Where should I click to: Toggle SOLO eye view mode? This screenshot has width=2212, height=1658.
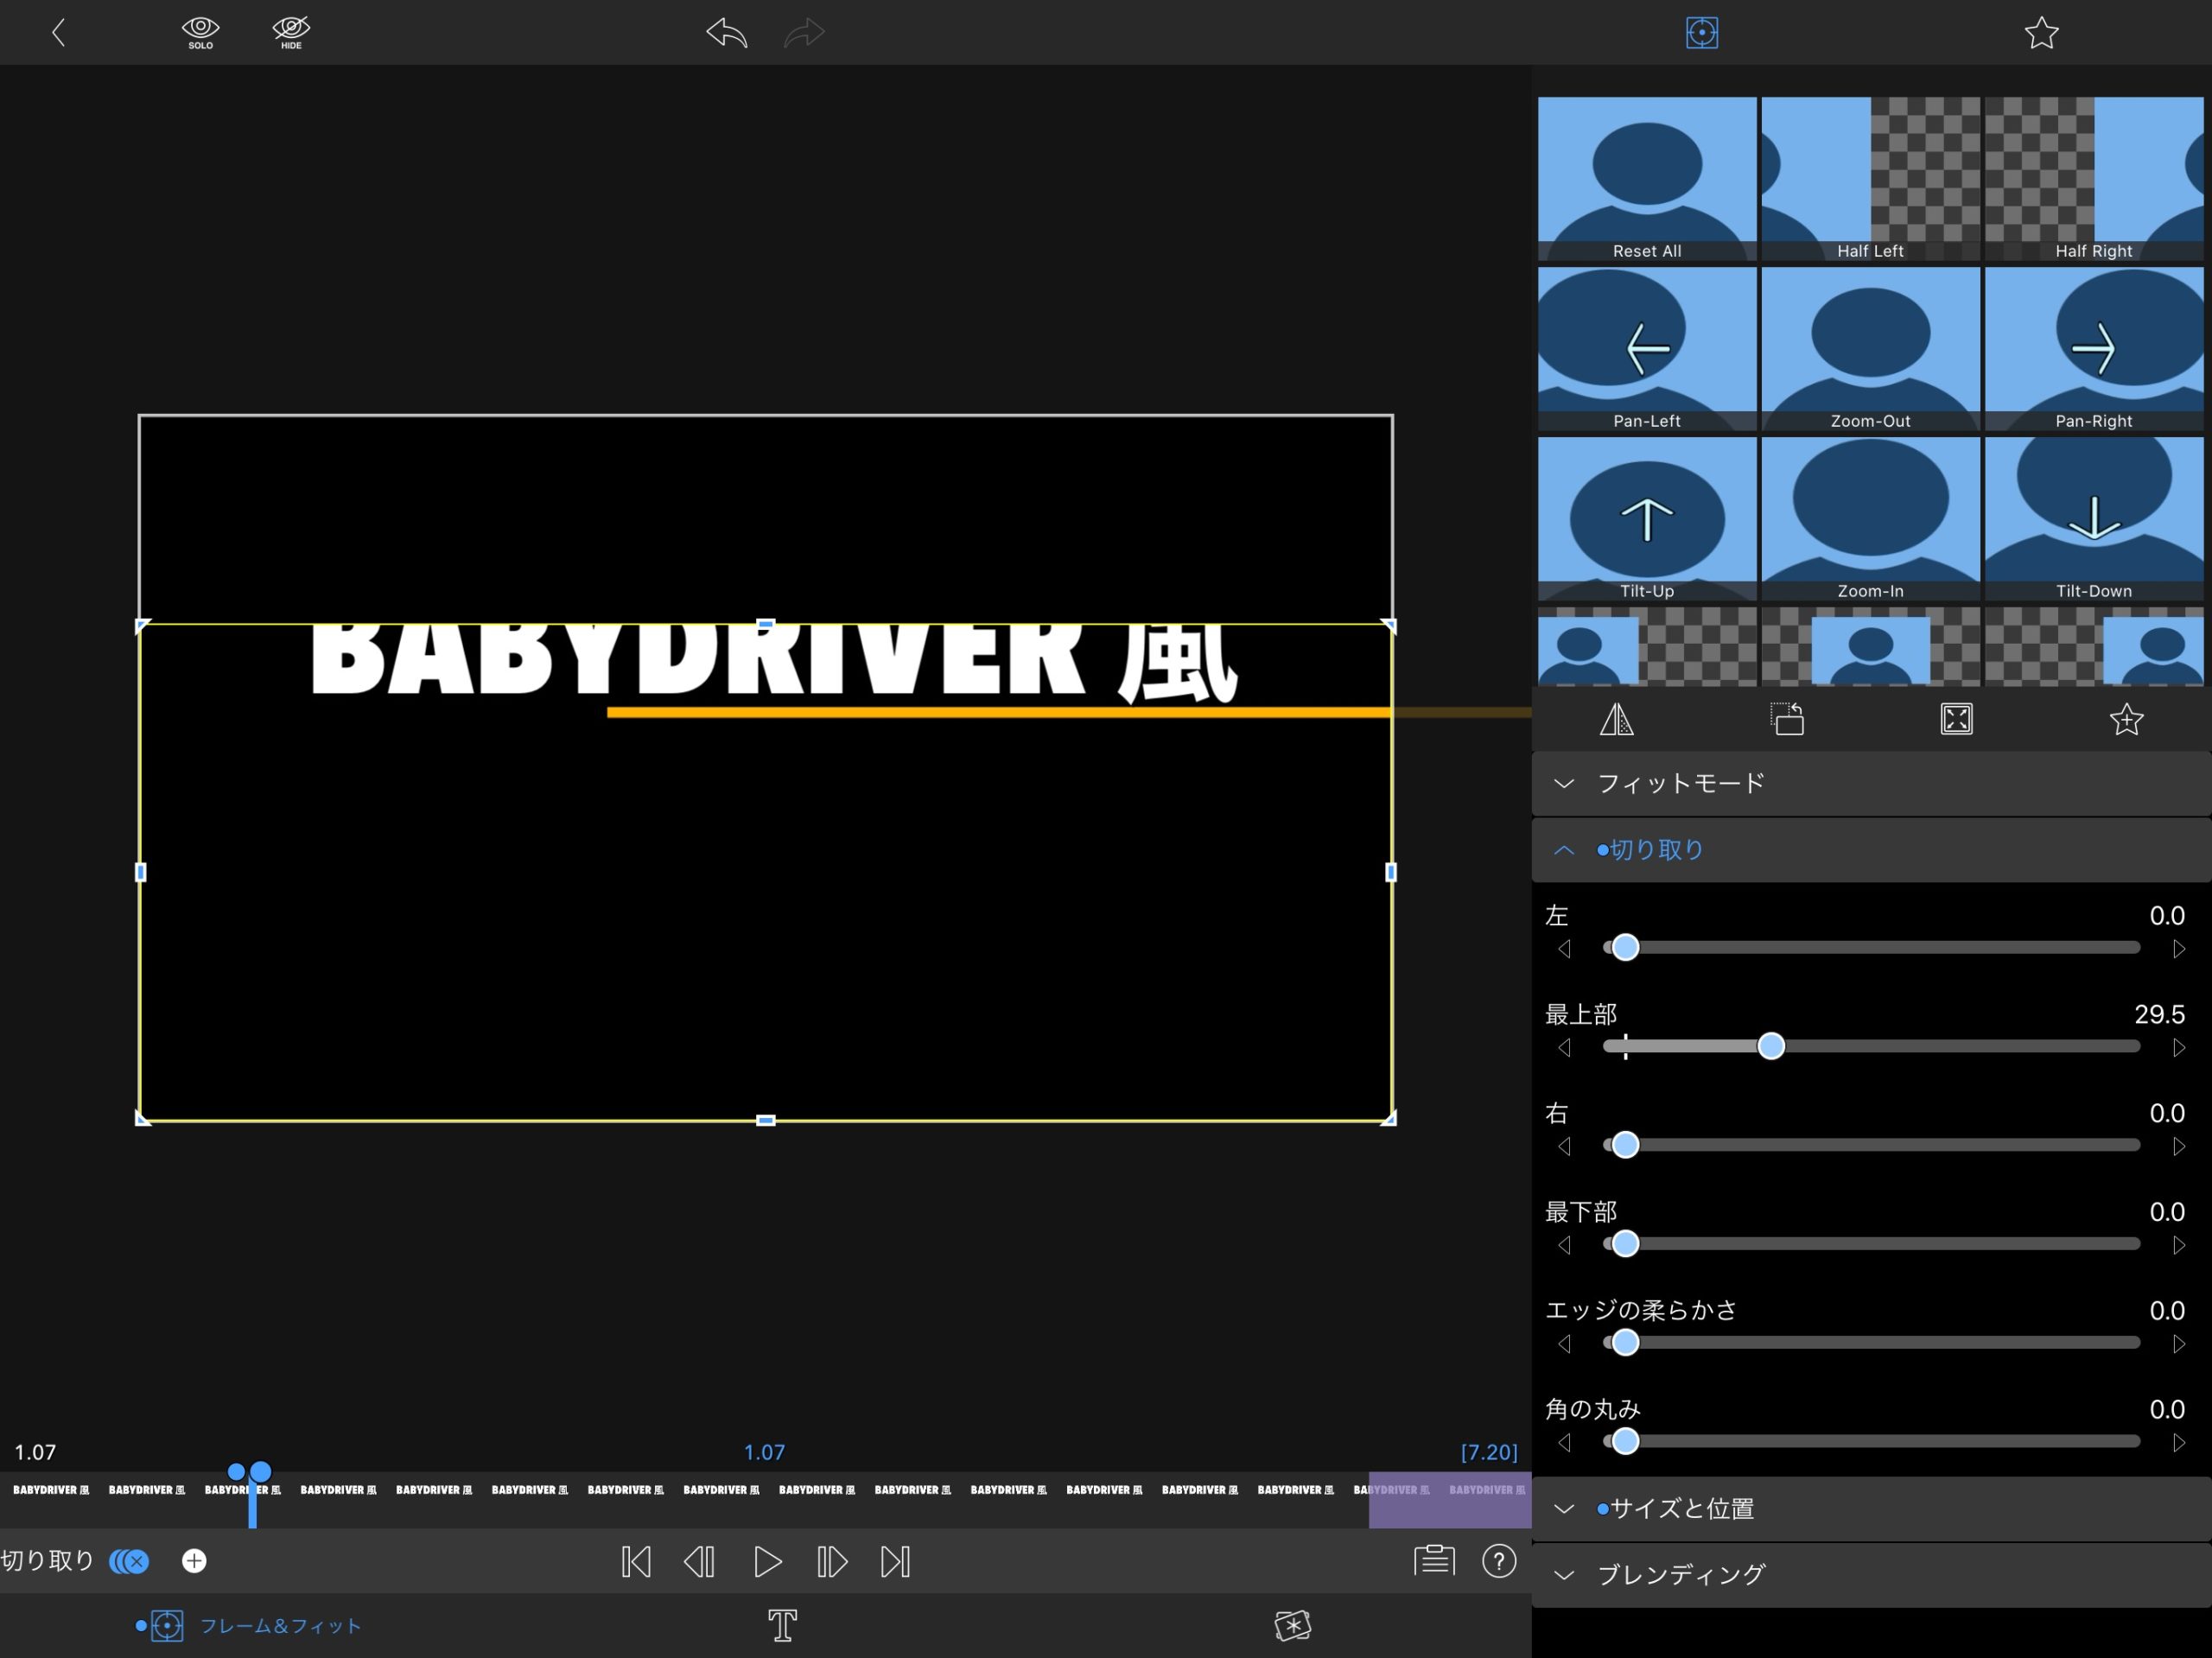pyautogui.click(x=200, y=33)
